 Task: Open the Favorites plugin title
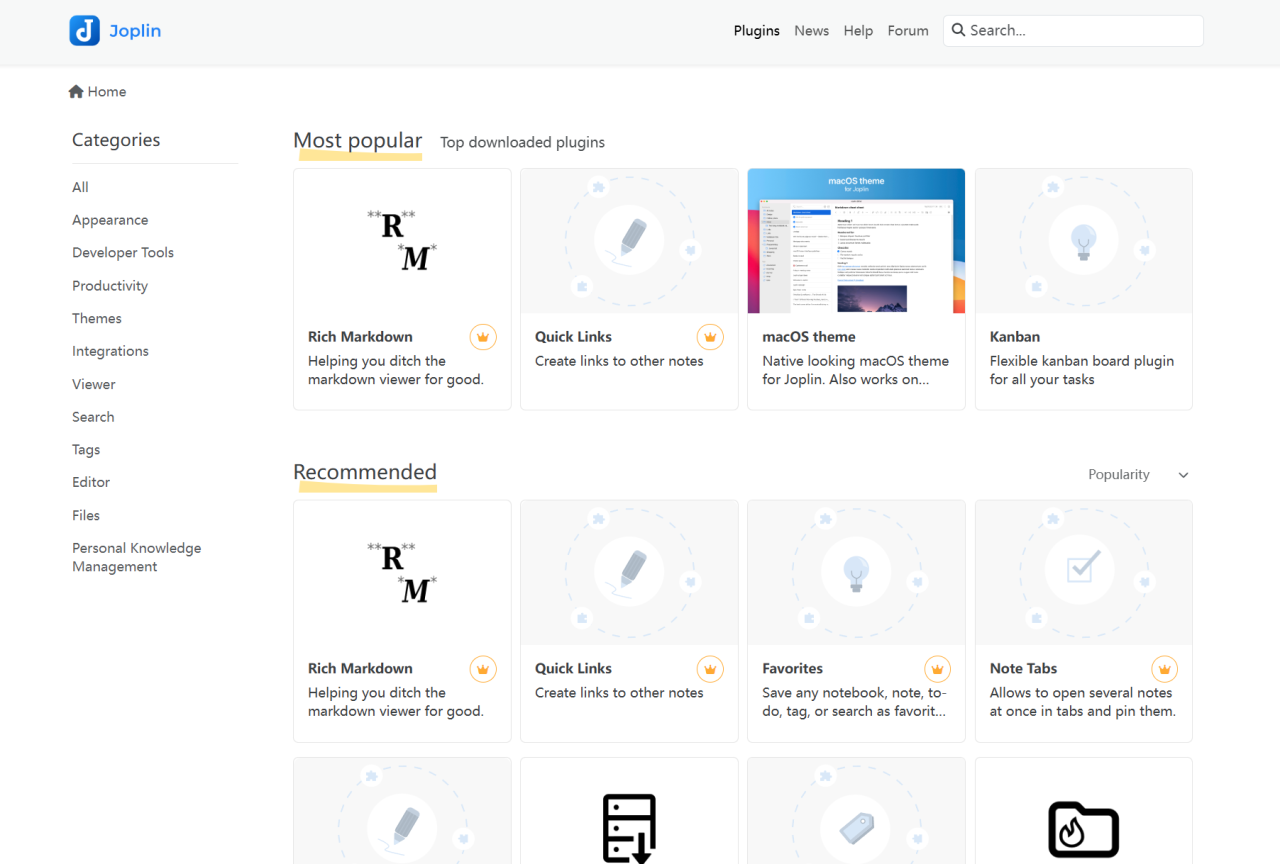click(x=793, y=669)
